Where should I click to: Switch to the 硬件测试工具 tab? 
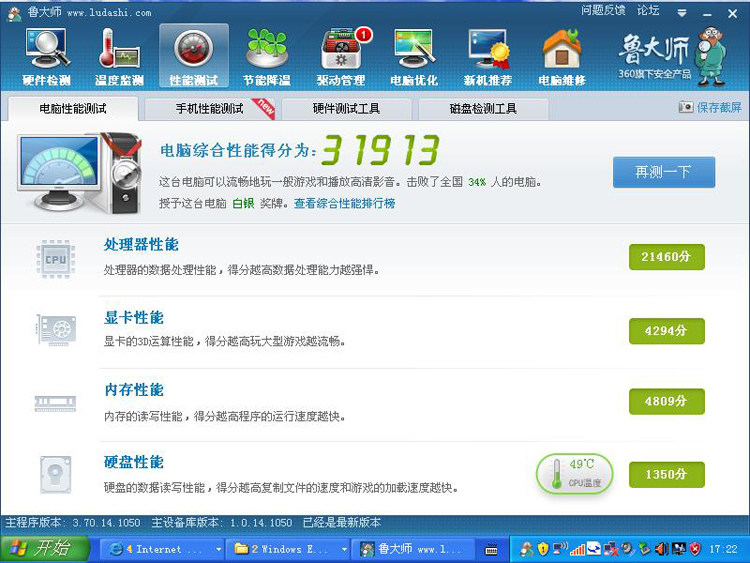click(346, 109)
